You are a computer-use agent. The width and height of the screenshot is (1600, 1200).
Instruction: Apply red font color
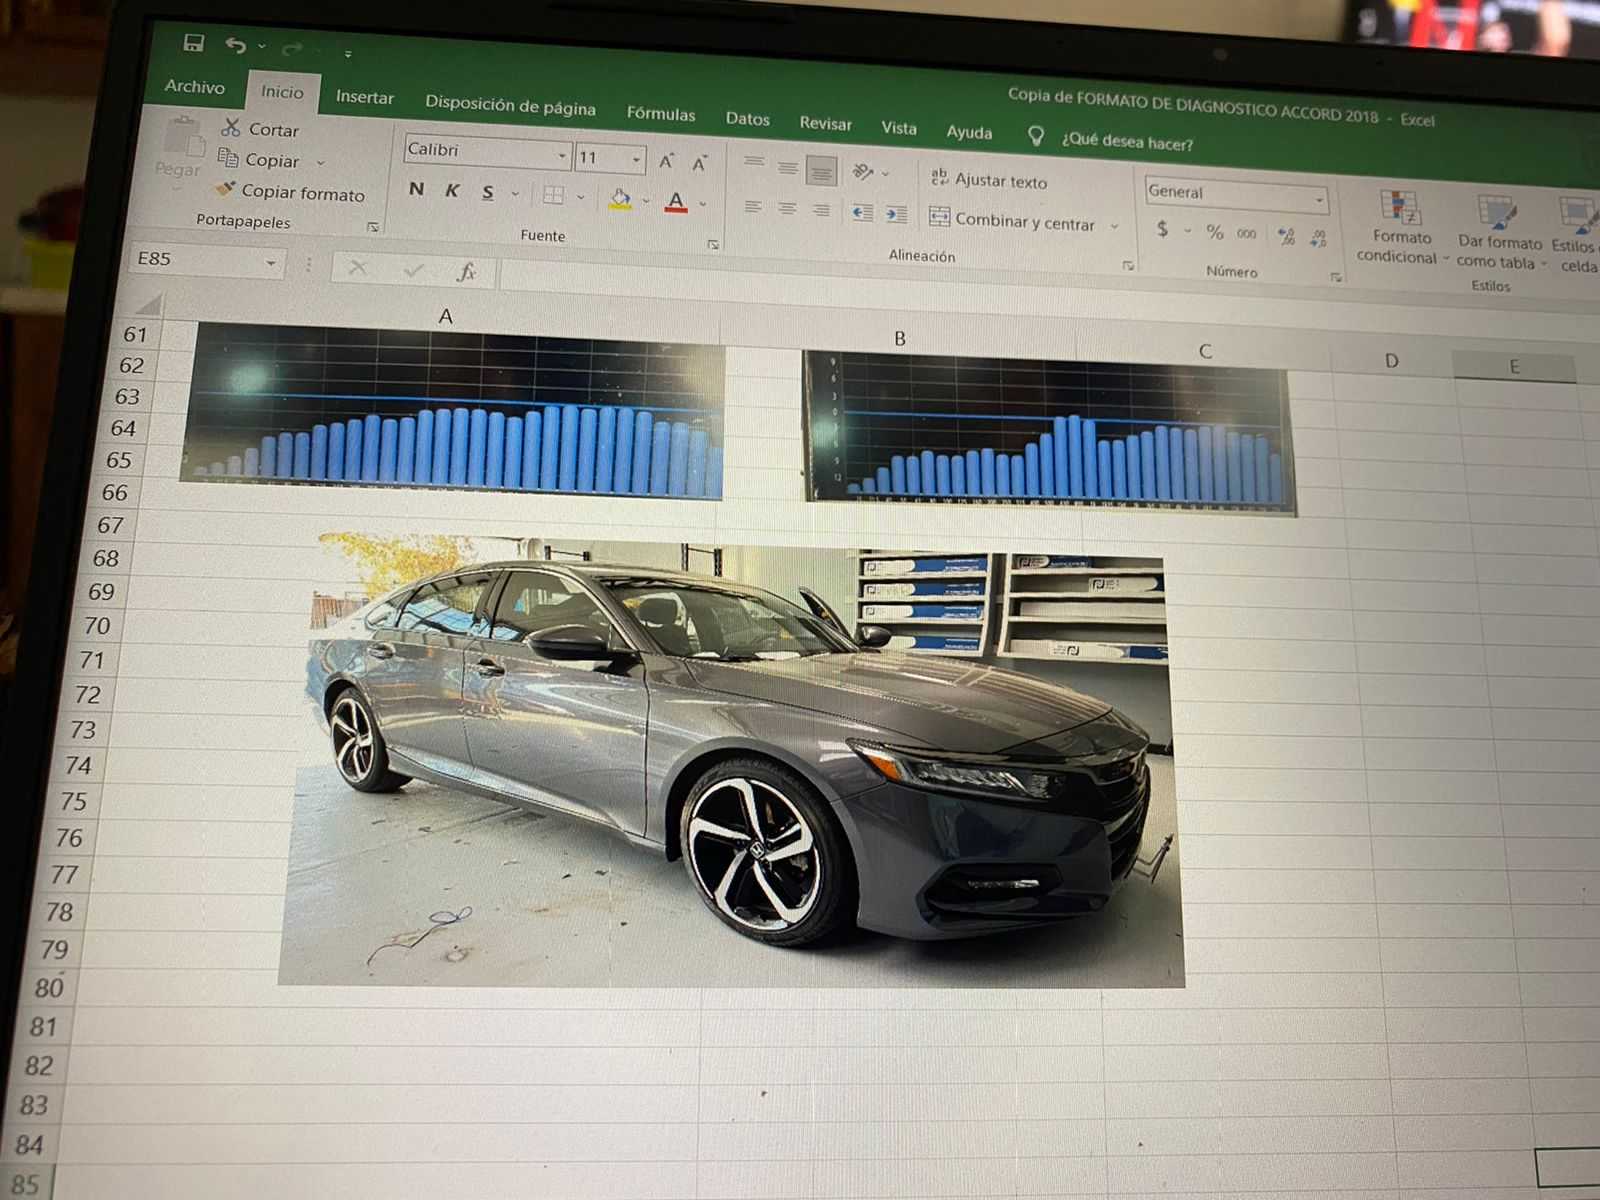pos(676,202)
